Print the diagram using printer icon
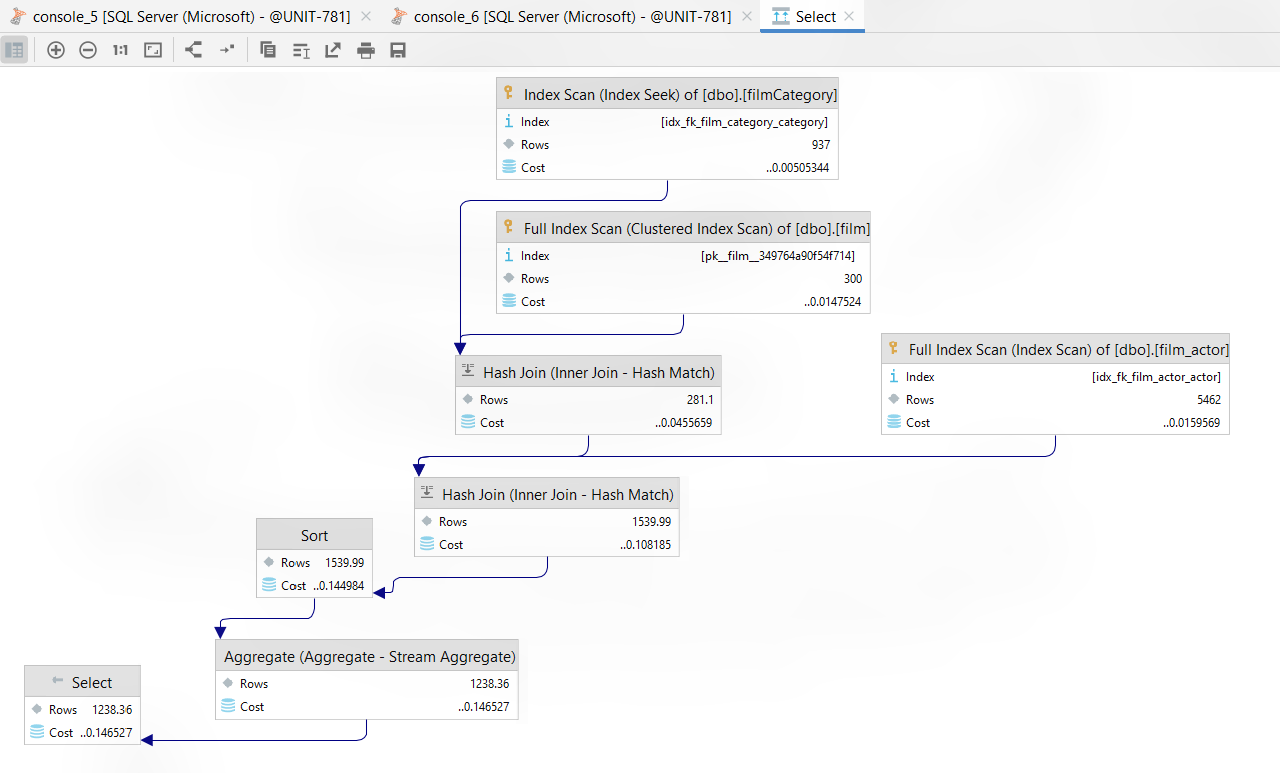Viewport: 1280px width, 773px height. point(366,50)
